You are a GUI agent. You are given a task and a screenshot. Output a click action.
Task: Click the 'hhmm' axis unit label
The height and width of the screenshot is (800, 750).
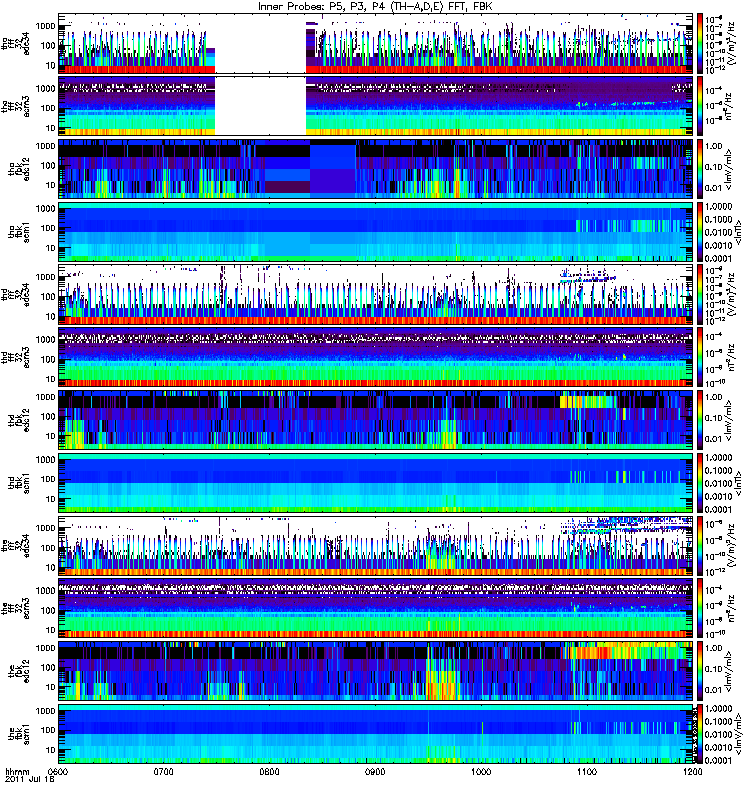(17, 771)
